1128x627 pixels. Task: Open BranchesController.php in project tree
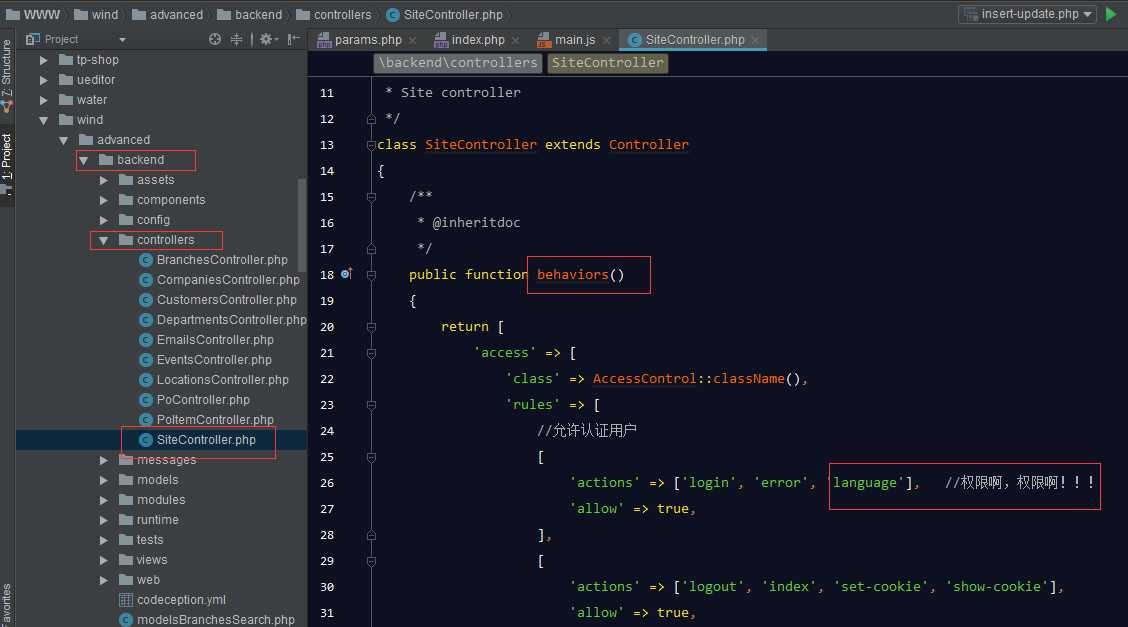[214, 260]
